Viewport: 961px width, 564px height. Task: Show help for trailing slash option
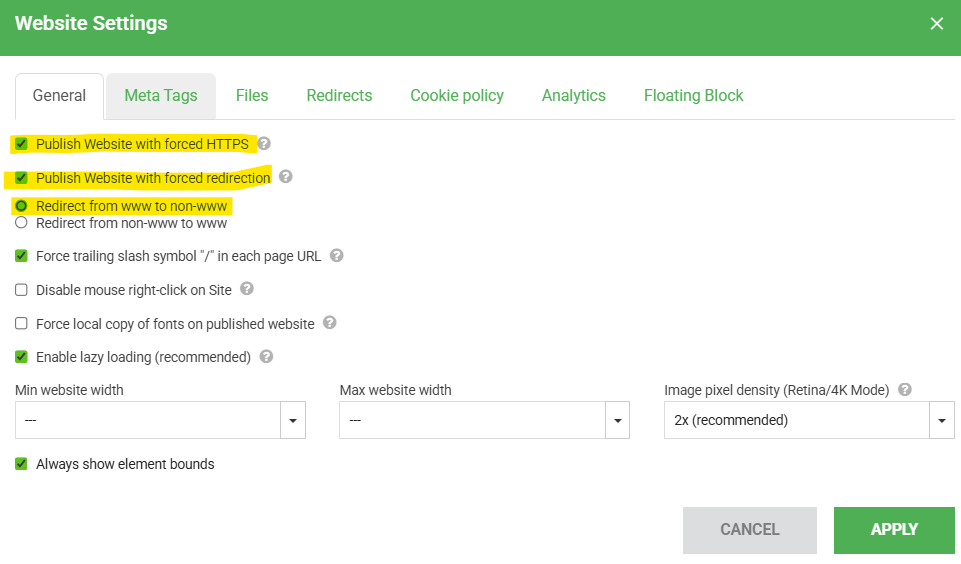coord(336,255)
